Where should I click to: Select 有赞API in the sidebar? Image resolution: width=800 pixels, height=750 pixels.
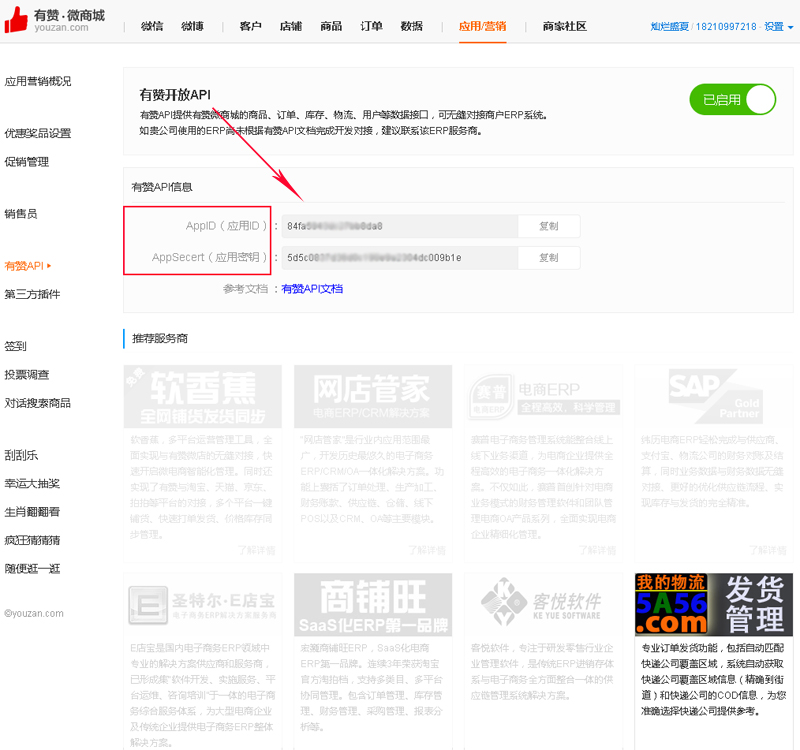[28, 266]
